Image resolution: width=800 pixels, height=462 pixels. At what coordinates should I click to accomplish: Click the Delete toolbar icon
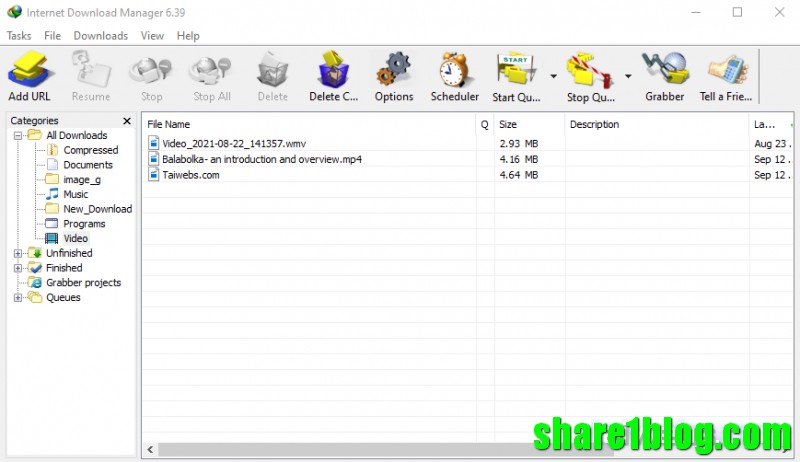pos(272,69)
